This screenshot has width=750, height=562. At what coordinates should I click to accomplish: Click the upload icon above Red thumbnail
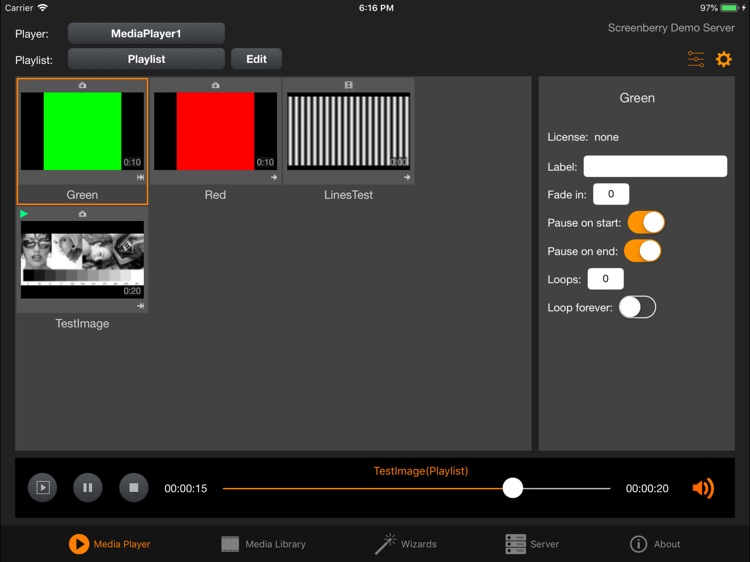point(215,85)
